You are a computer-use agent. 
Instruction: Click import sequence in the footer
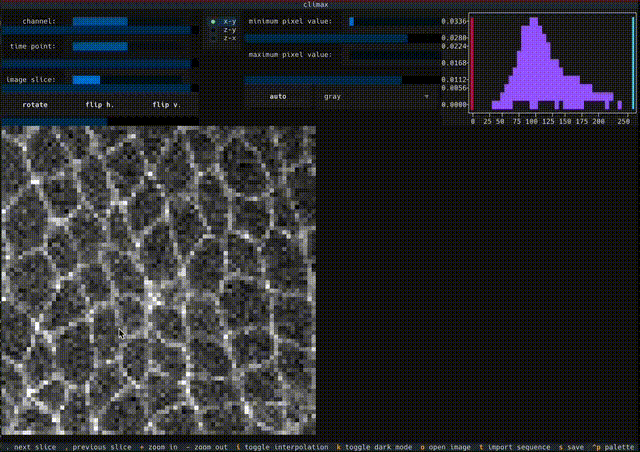coord(514,447)
